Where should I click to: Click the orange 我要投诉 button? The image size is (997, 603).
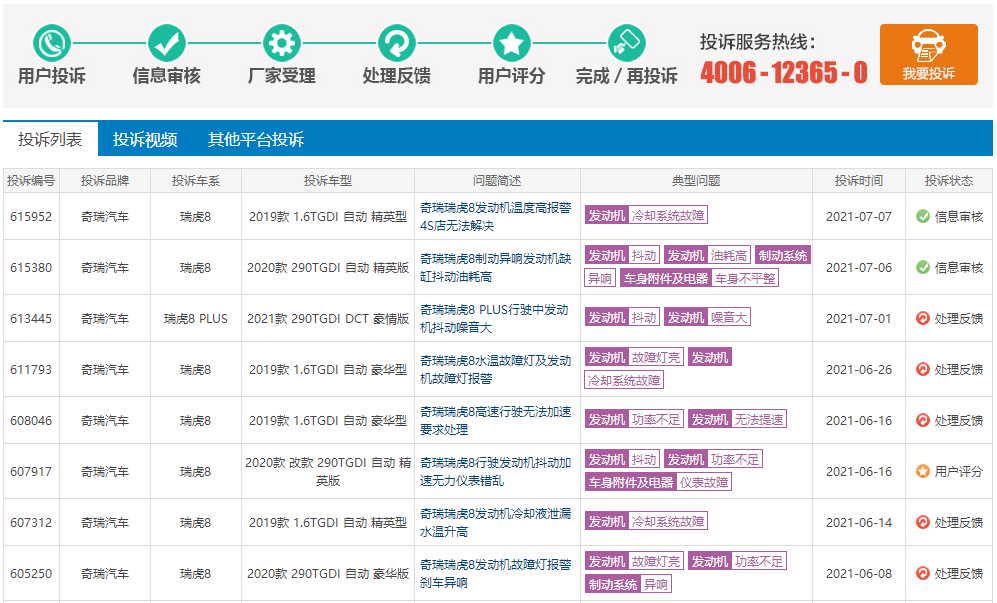[x=928, y=55]
